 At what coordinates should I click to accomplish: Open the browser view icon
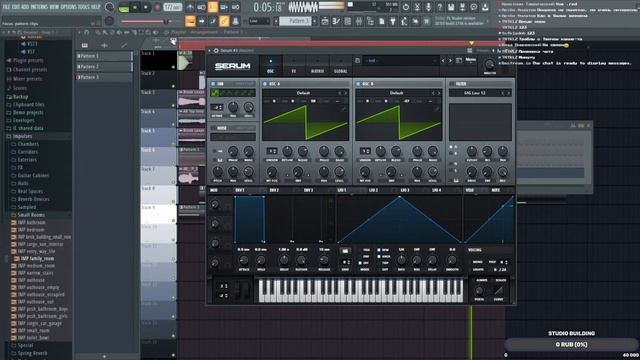point(370,21)
